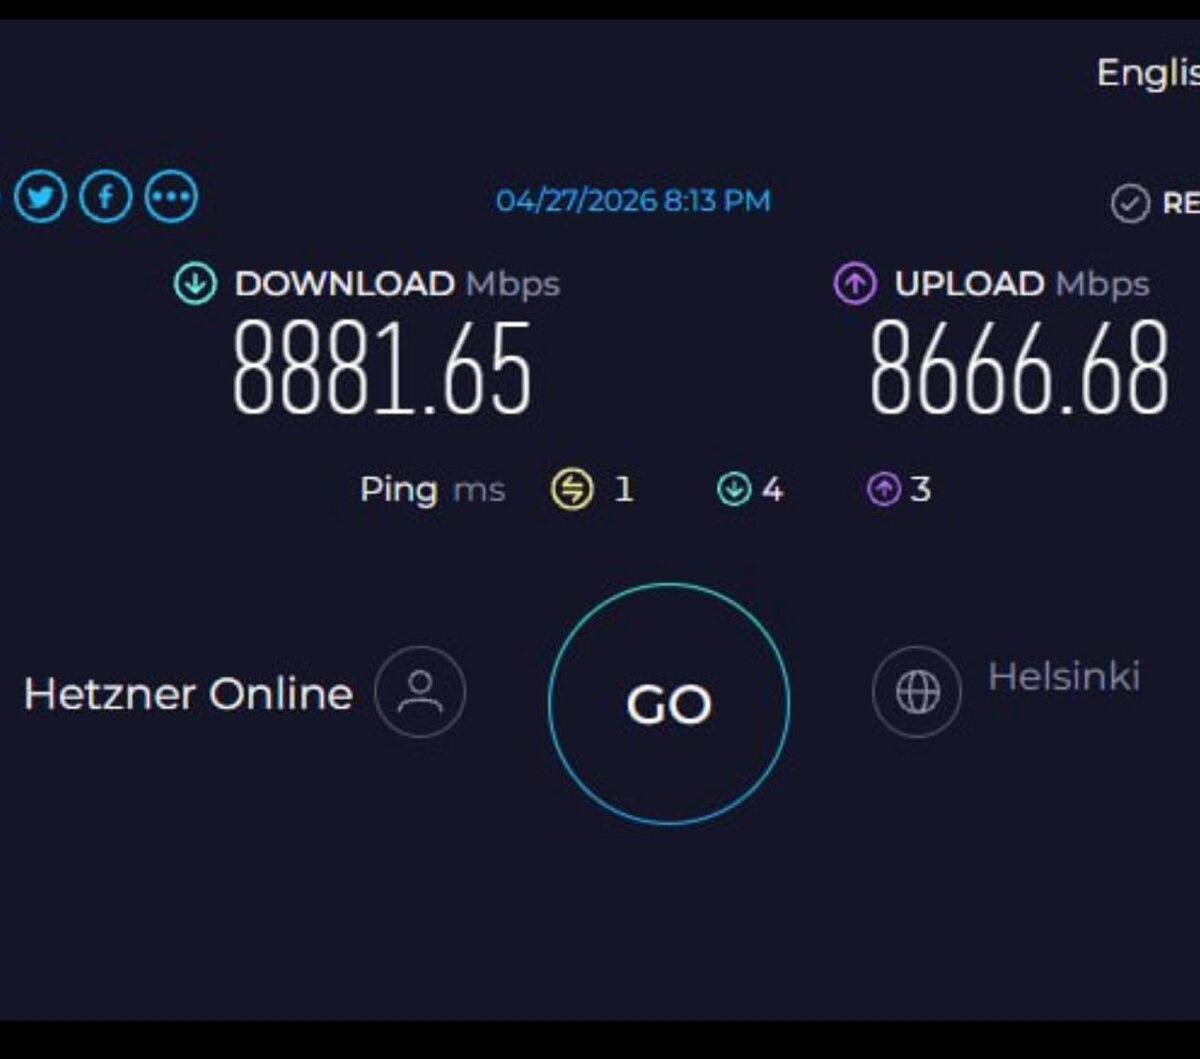
Task: Open result dated 04/27/2026 8:13 PM
Action: [x=634, y=201]
